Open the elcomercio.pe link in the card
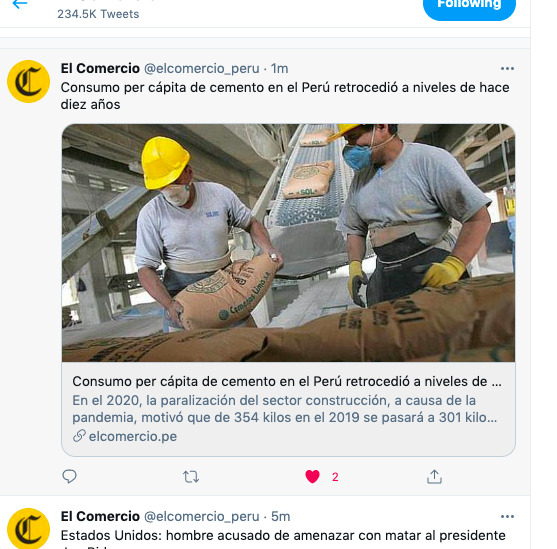This screenshot has height=549, width=557. (x=133, y=436)
